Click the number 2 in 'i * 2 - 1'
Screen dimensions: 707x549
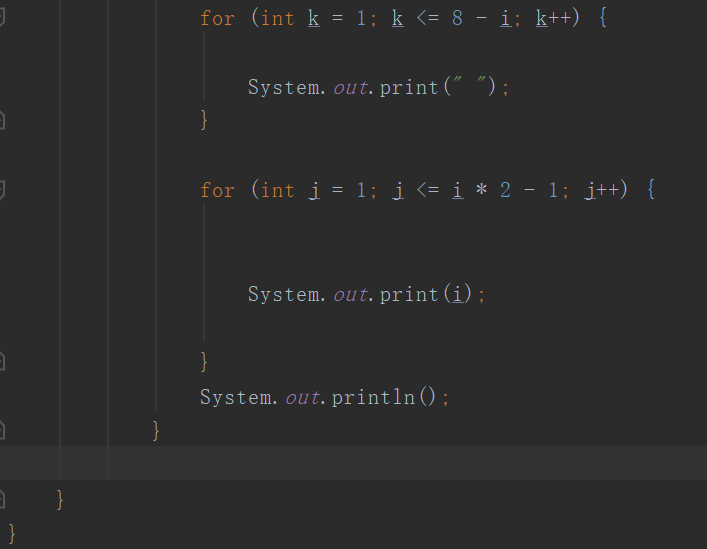[505, 190]
